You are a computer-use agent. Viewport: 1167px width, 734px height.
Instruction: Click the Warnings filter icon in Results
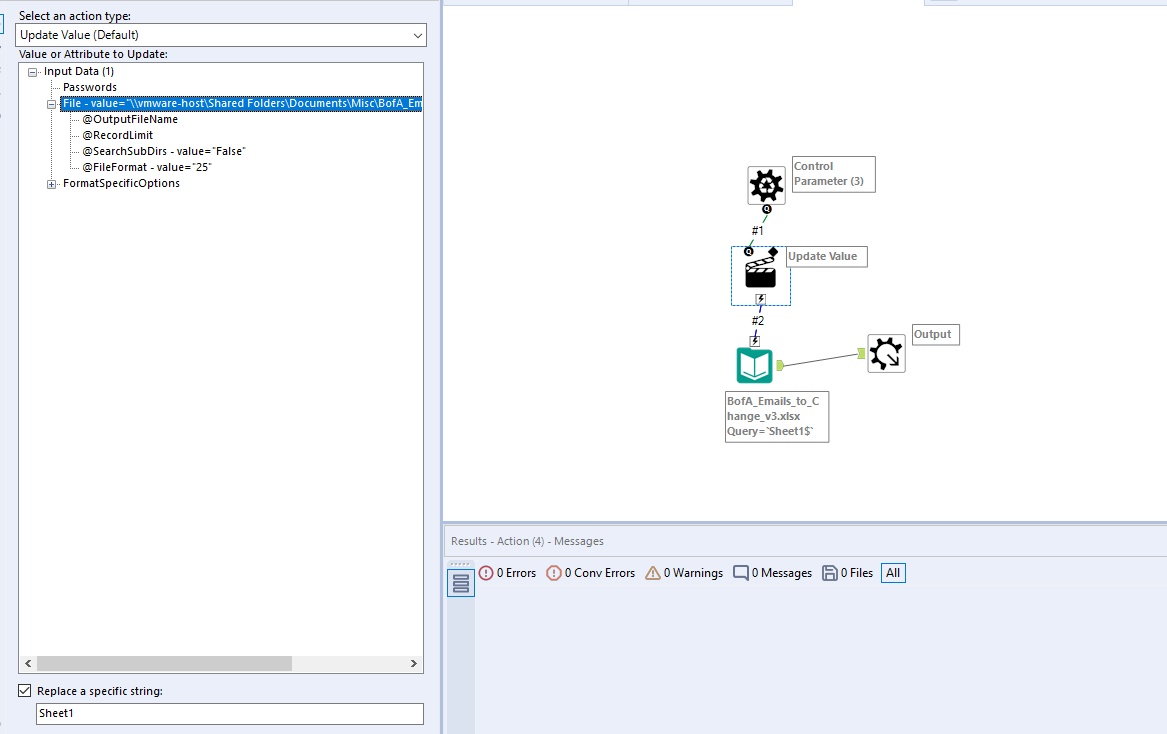pyautogui.click(x=655, y=573)
